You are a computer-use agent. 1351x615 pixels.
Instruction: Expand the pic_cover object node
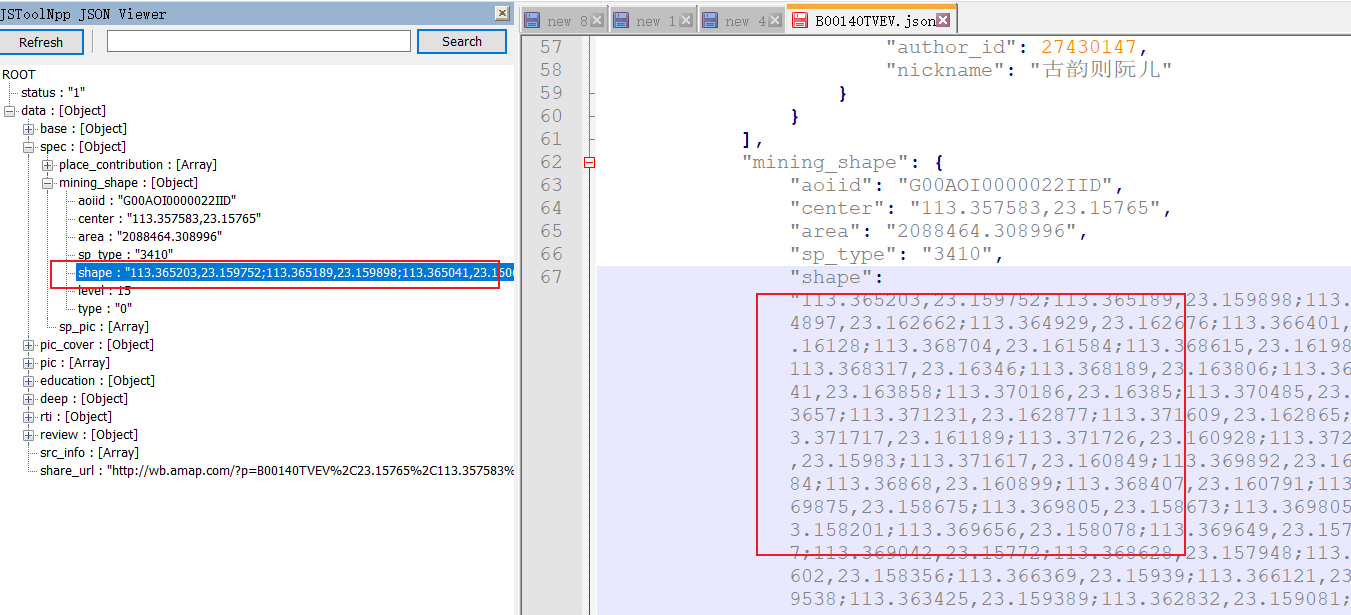(29, 345)
